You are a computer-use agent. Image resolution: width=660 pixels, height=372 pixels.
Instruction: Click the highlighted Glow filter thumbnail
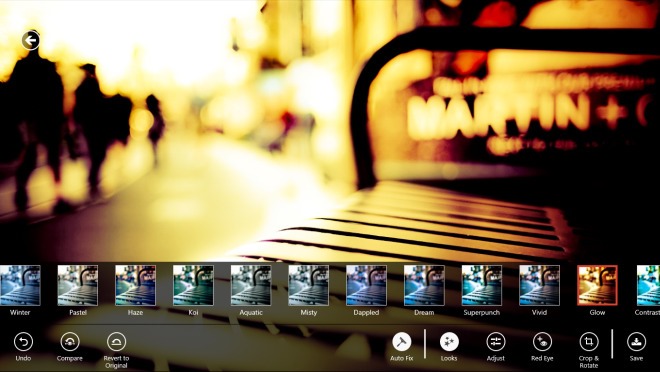pyautogui.click(x=597, y=285)
